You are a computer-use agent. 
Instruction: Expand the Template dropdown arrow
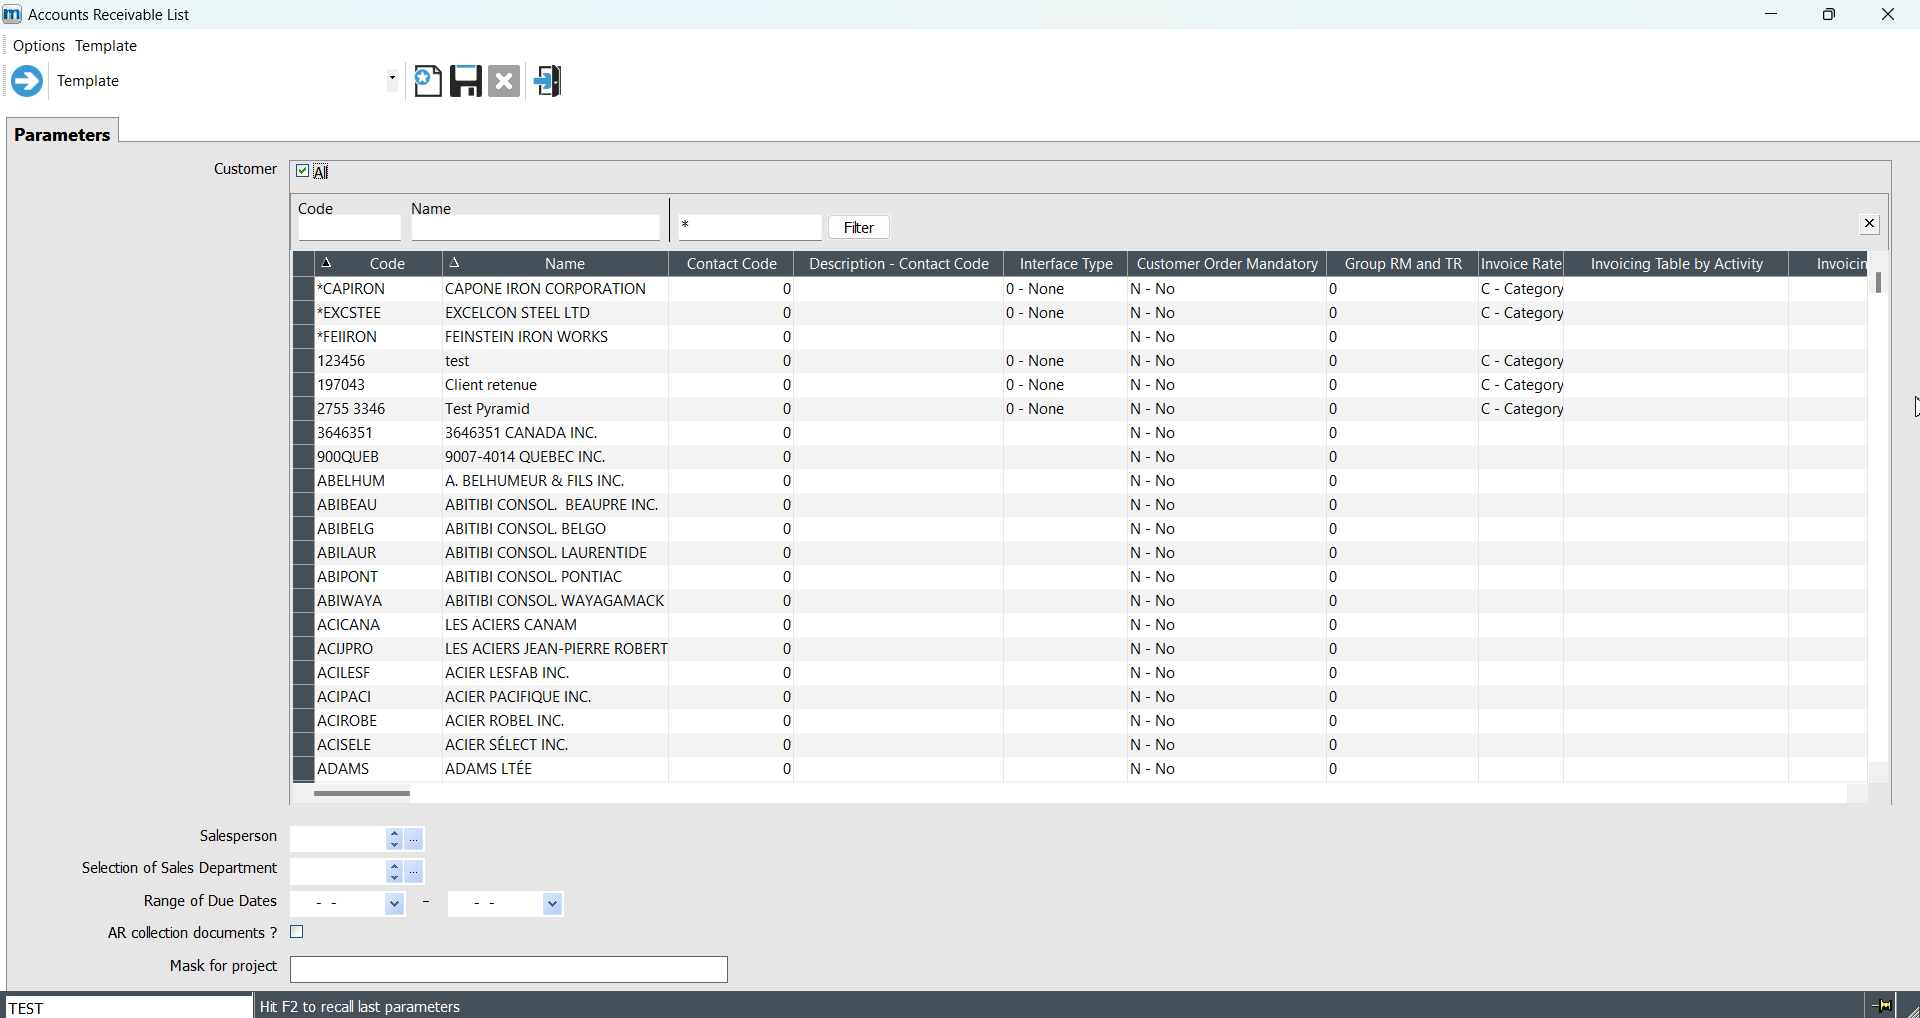point(392,79)
